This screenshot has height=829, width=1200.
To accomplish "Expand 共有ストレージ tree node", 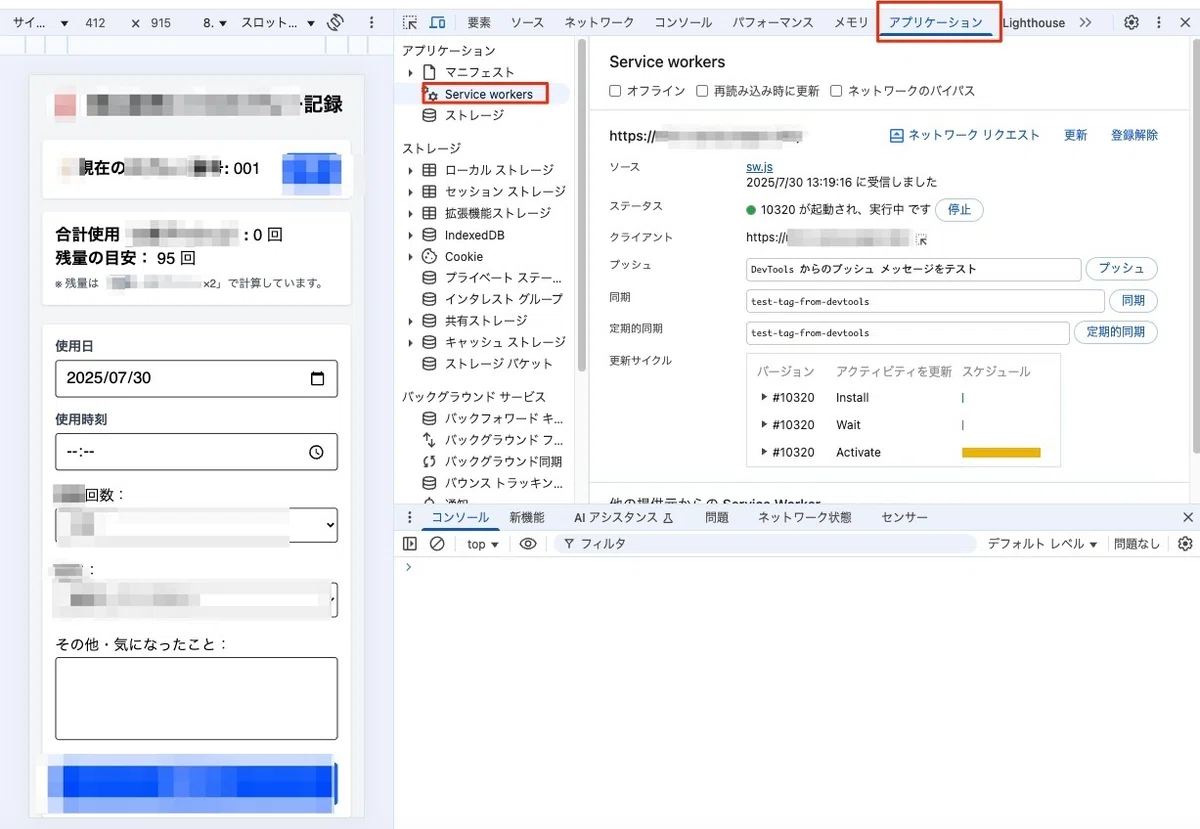I will point(410,321).
